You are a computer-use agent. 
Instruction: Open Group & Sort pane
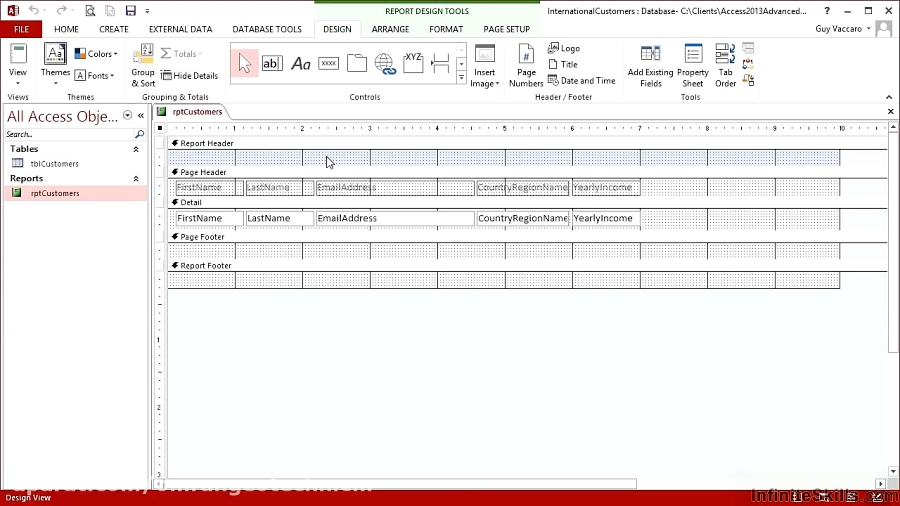point(143,66)
